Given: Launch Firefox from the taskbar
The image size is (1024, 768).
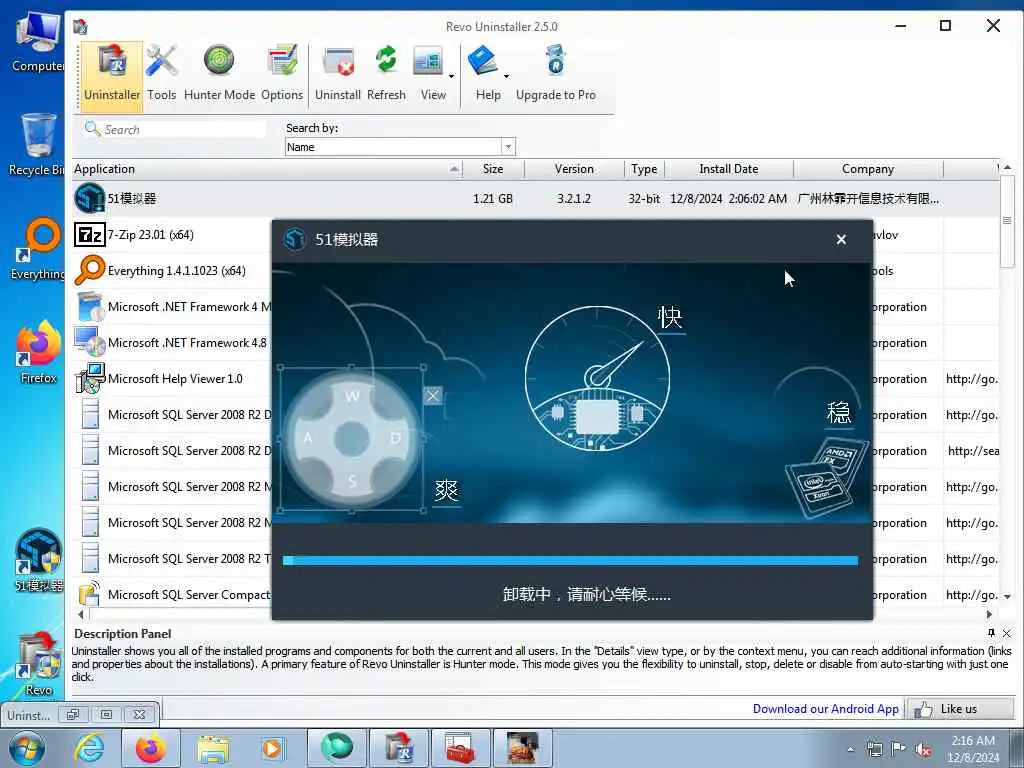Looking at the screenshot, I should point(150,748).
